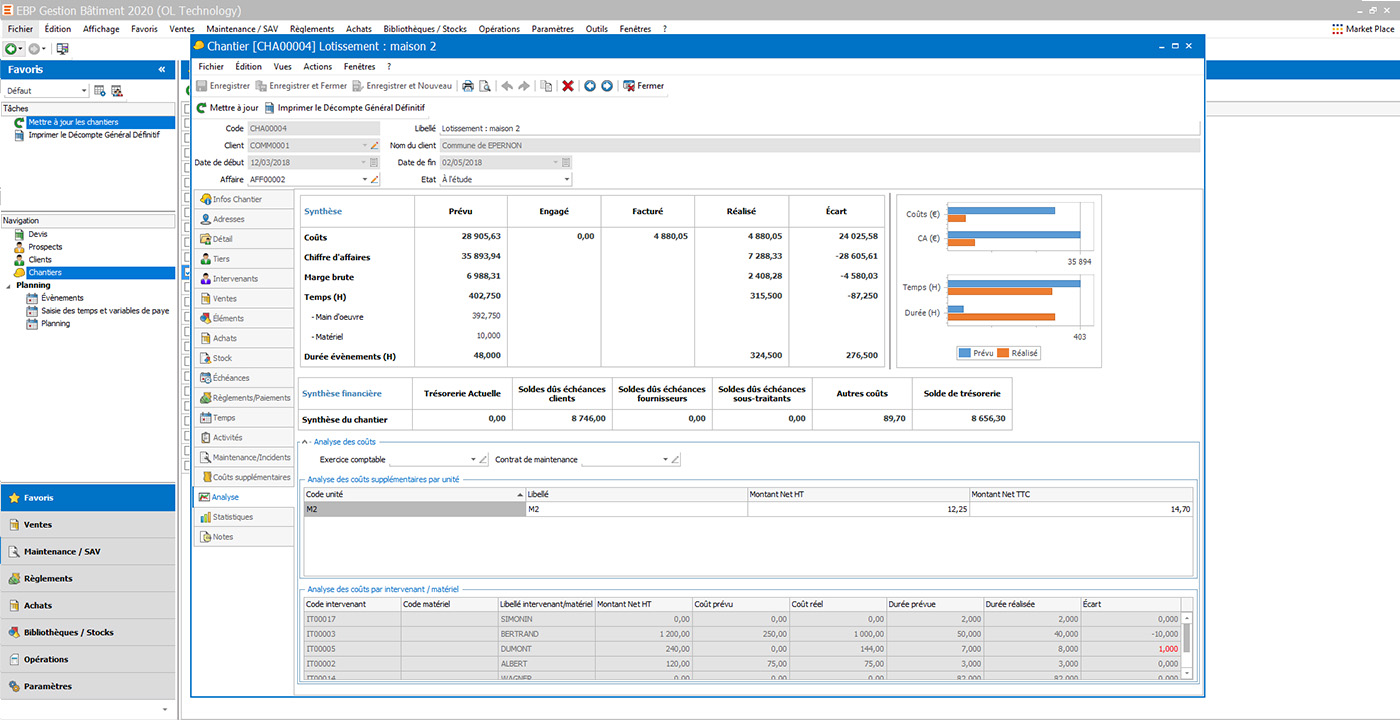Open the calendar icon for Date de fin

click(x=567, y=163)
